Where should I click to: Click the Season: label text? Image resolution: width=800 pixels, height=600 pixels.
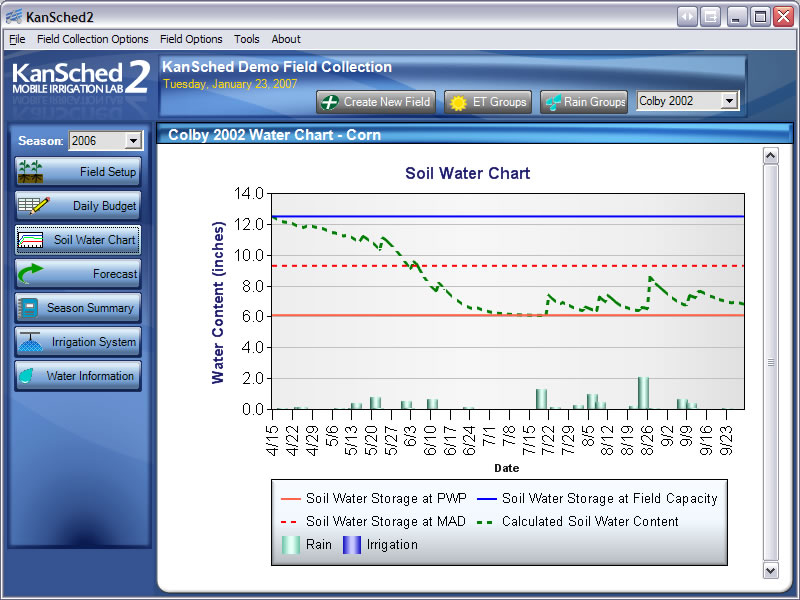41,141
